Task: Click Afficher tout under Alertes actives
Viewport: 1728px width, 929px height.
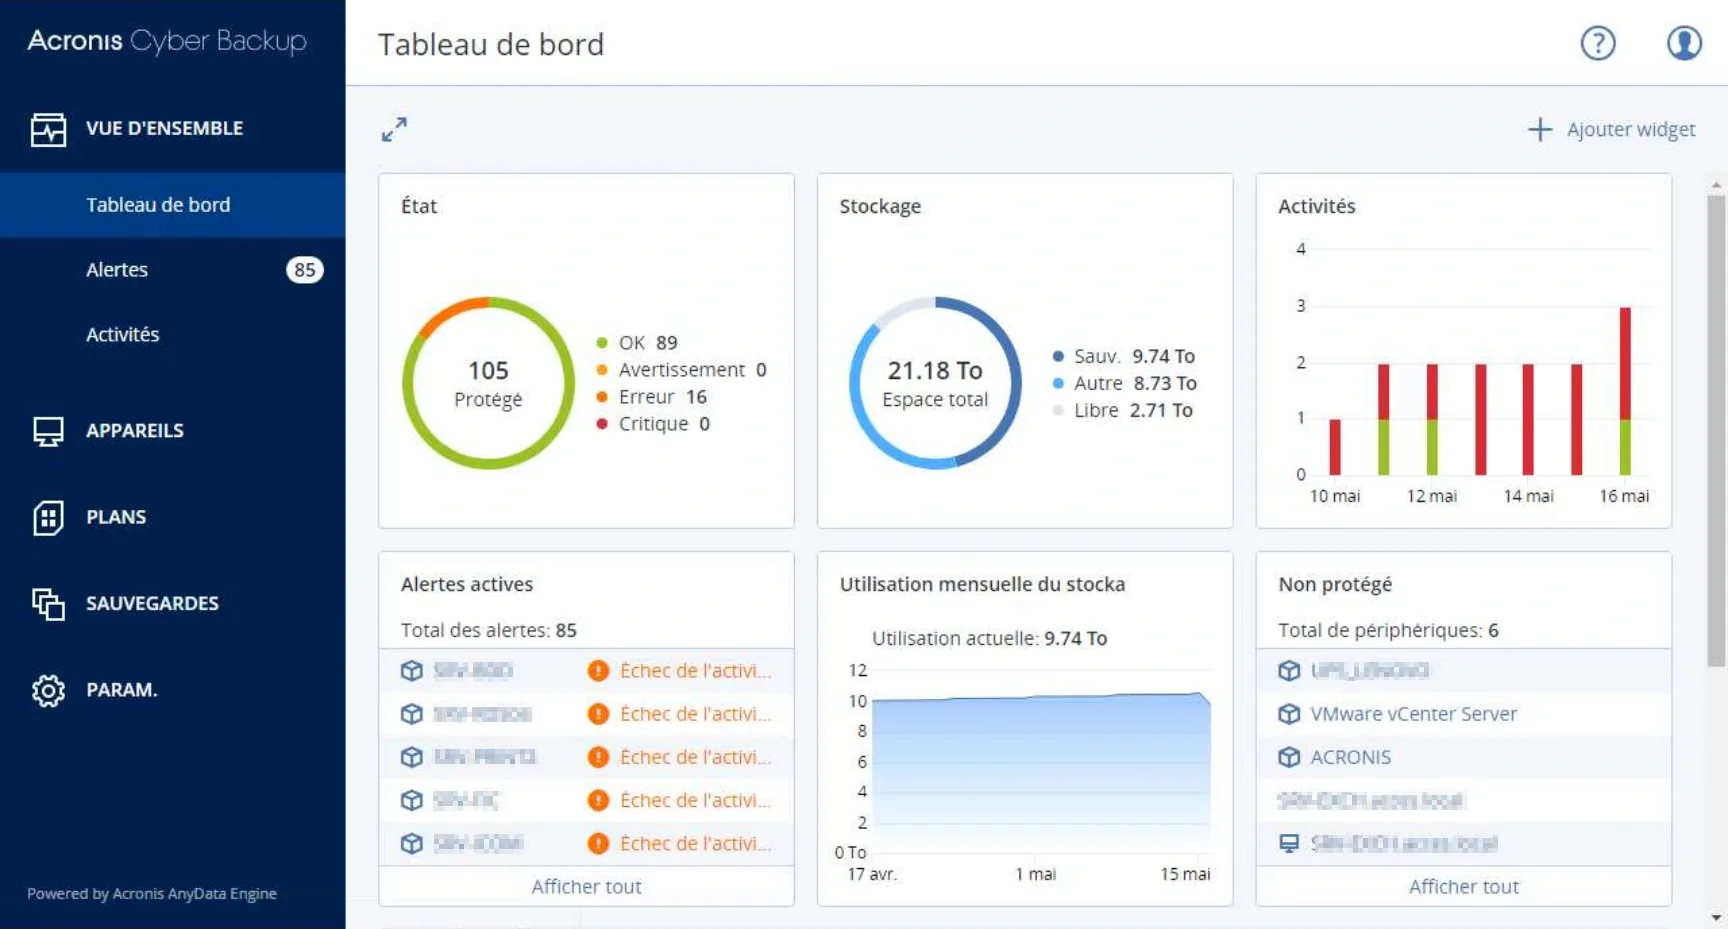Action: [x=586, y=886]
